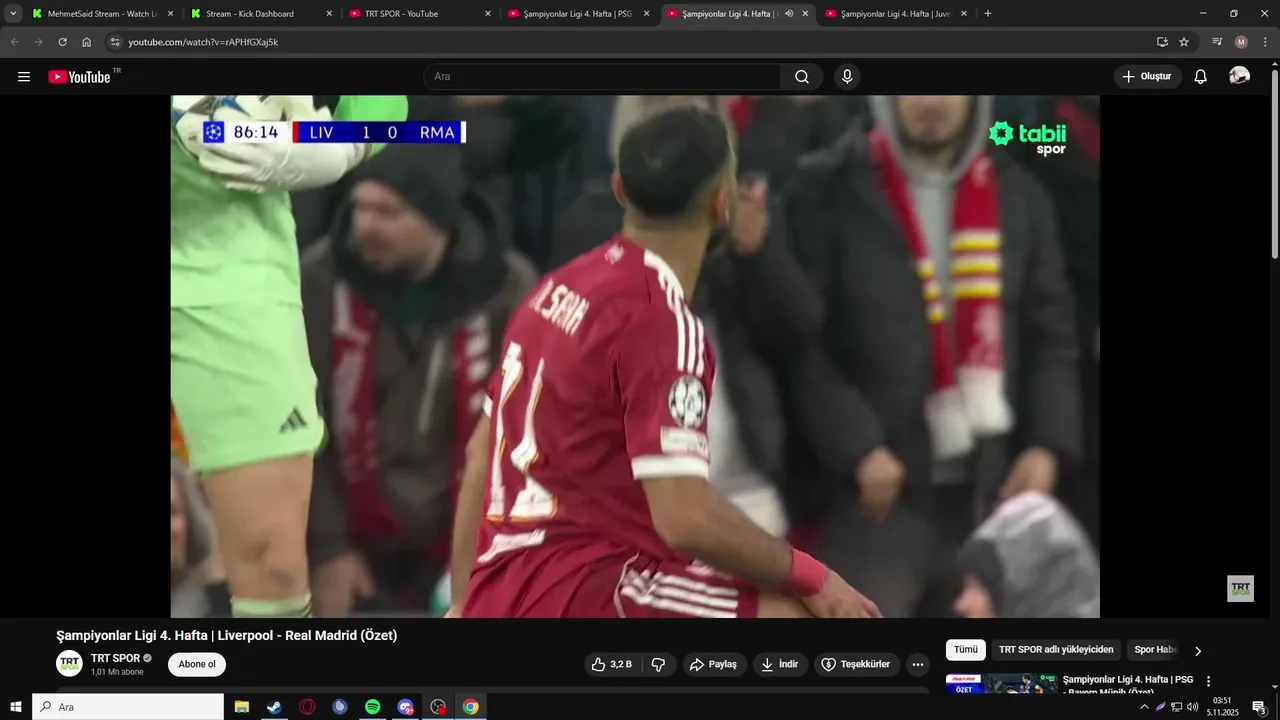Viewport: 1280px width, 720px height.
Task: Open TRT SPOR channel avatar
Action: (x=69, y=664)
